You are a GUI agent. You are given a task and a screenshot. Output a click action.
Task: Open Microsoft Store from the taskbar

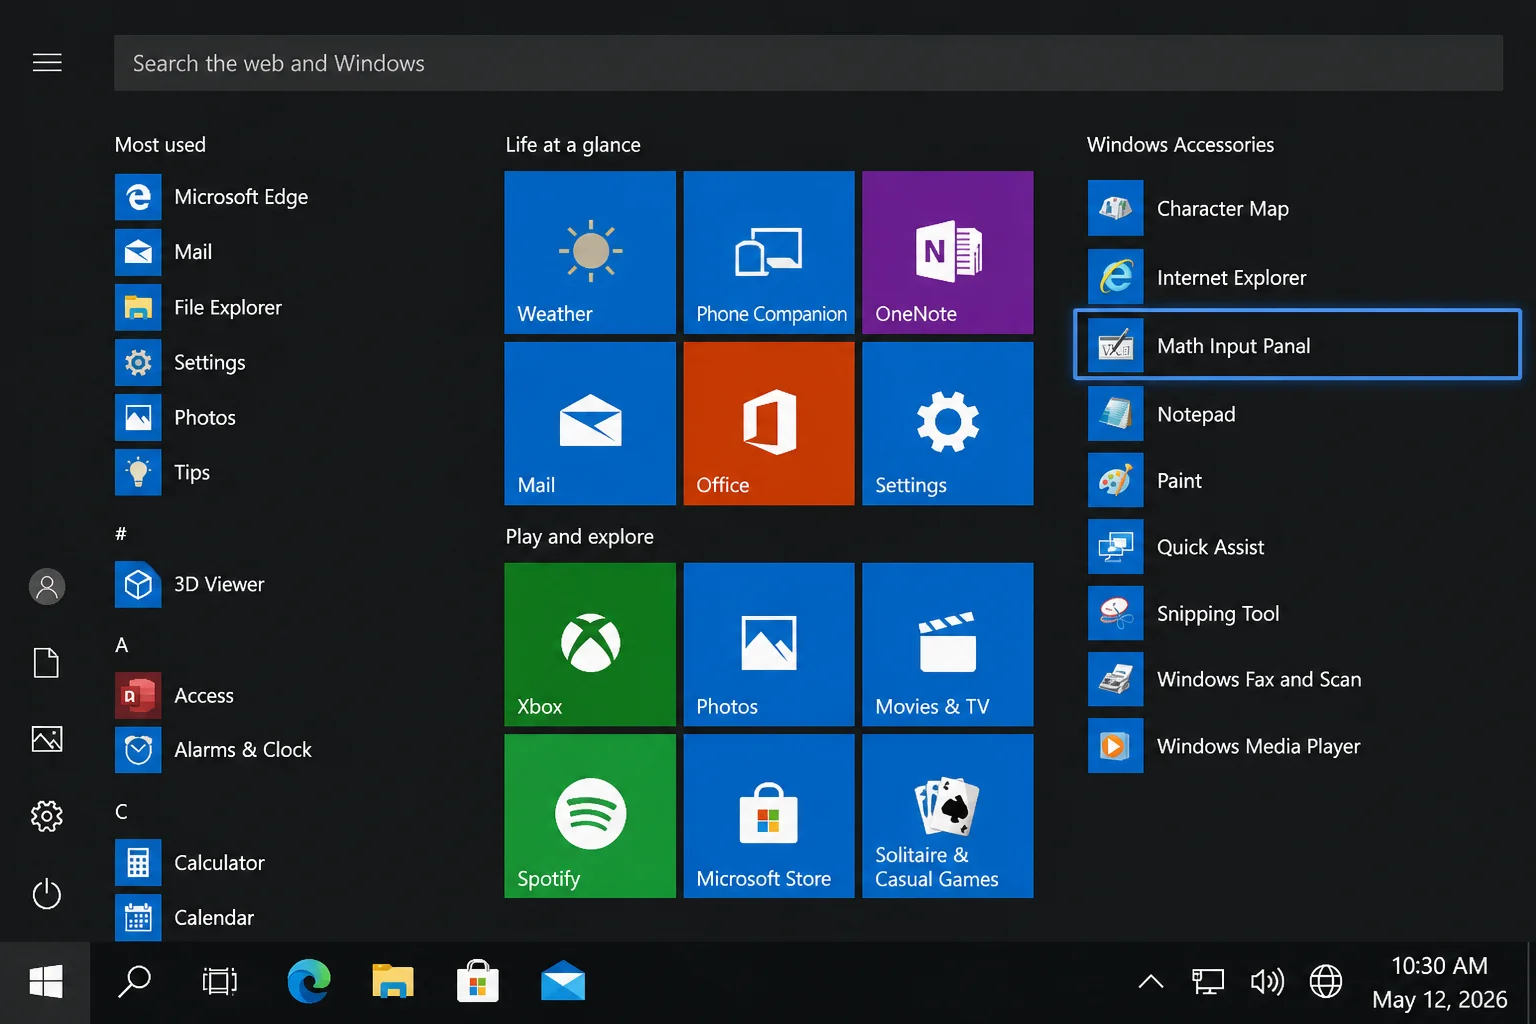pyautogui.click(x=478, y=982)
